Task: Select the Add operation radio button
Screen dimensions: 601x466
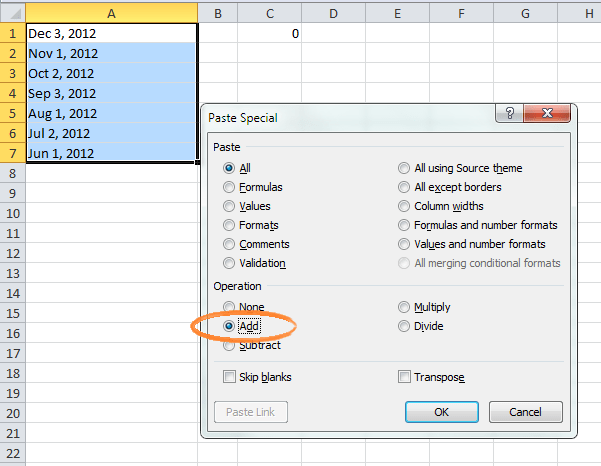Action: (230, 326)
